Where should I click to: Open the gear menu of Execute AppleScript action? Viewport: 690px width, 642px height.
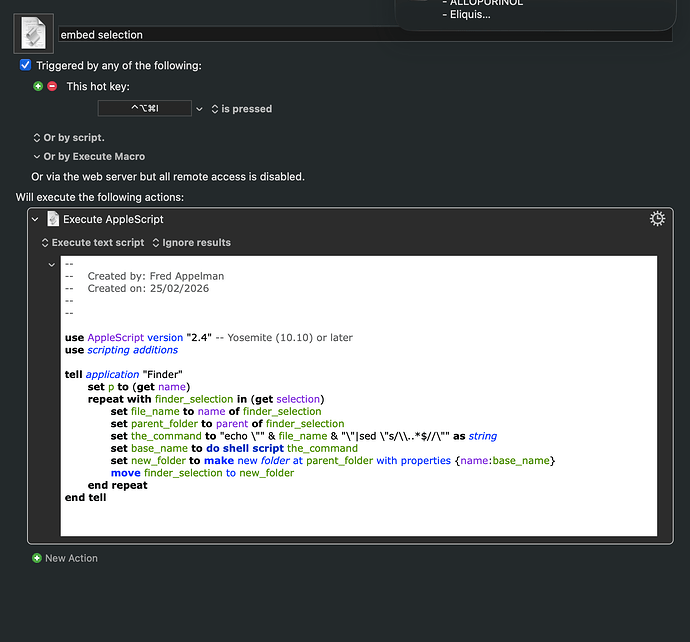click(657, 219)
